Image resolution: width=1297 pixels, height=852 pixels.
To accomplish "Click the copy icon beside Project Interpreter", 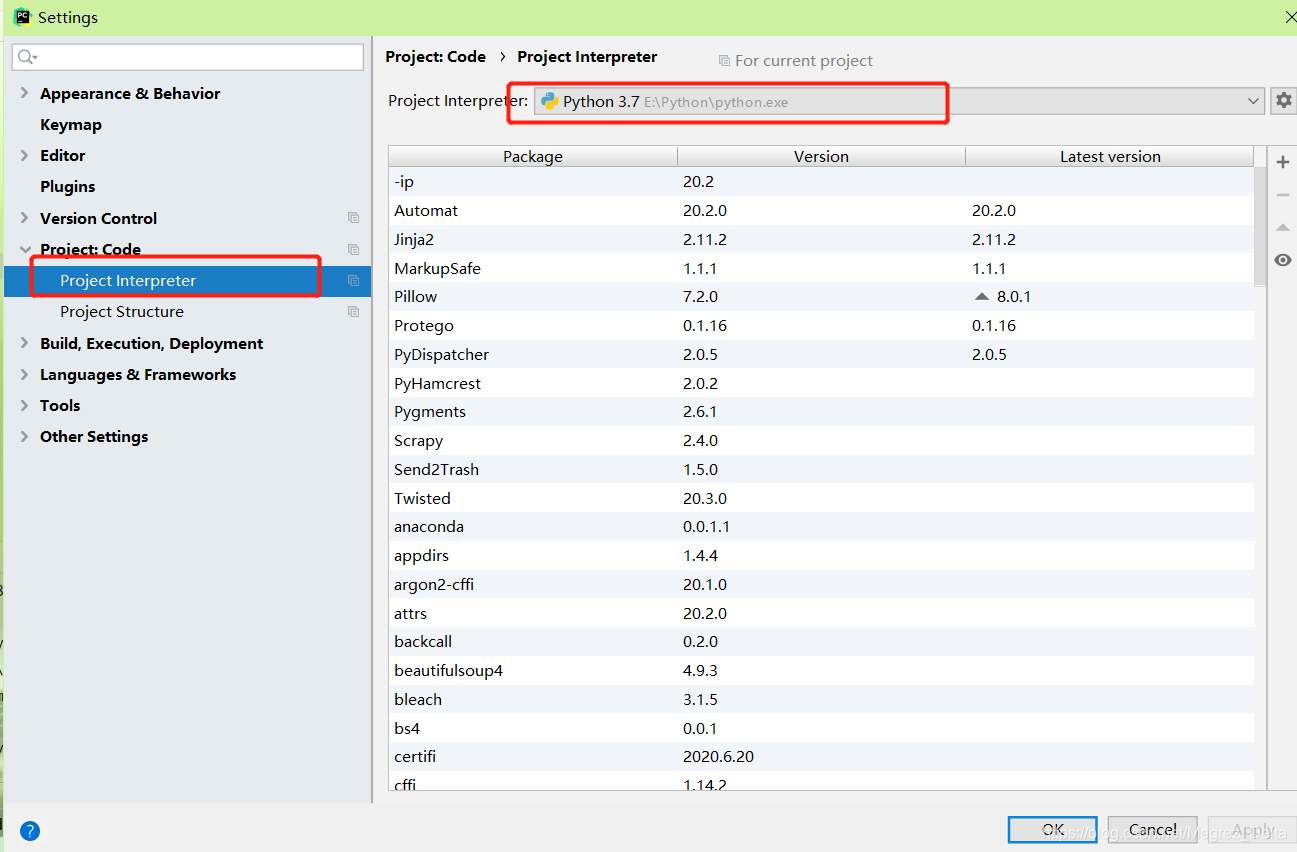I will tap(353, 281).
